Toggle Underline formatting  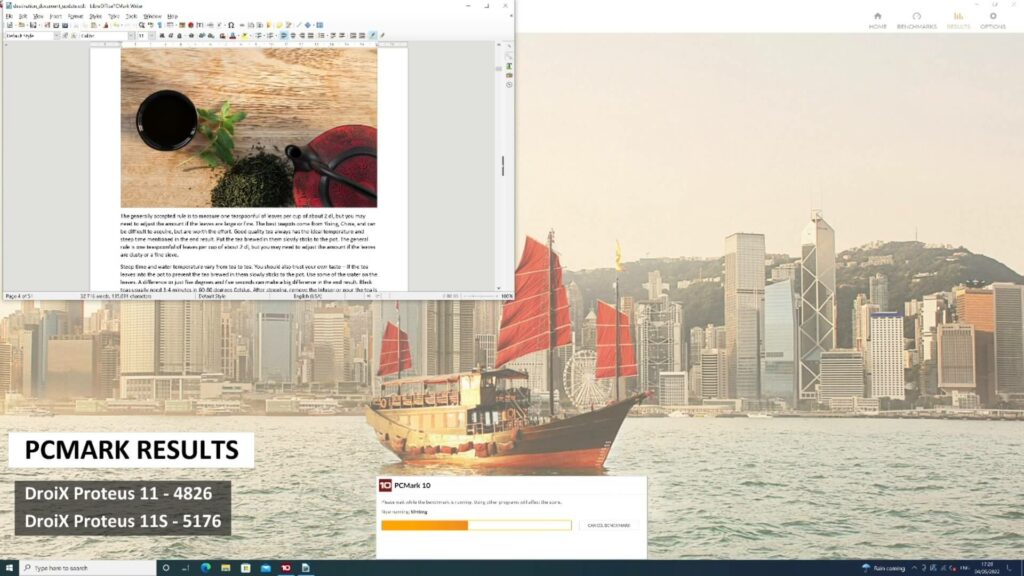[x=179, y=36]
